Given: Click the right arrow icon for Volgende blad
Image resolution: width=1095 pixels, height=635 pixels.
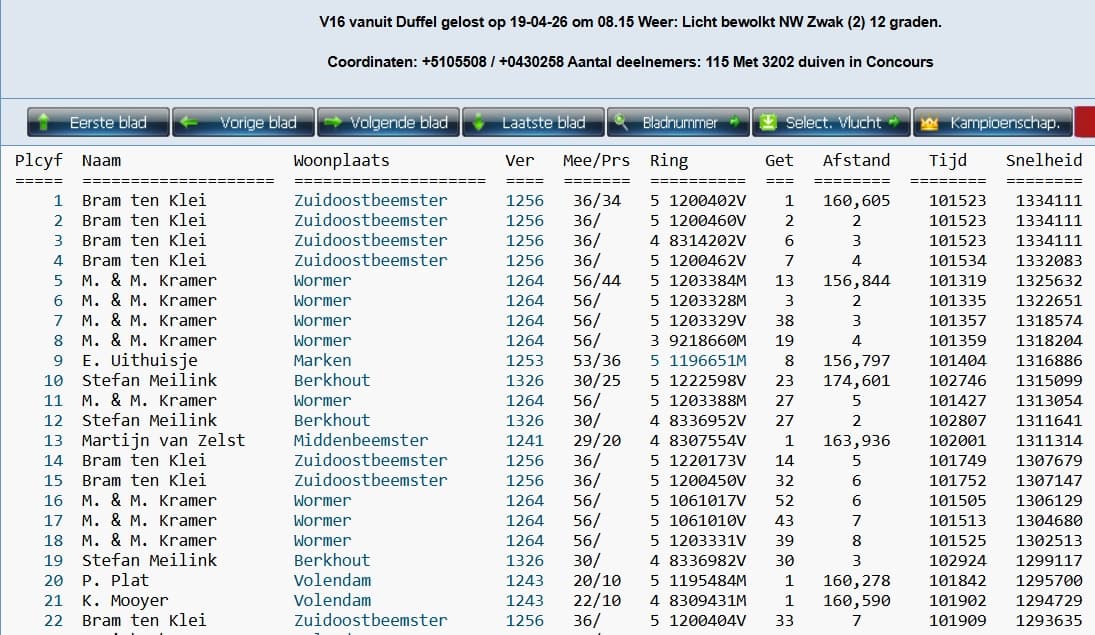Looking at the screenshot, I should 333,123.
